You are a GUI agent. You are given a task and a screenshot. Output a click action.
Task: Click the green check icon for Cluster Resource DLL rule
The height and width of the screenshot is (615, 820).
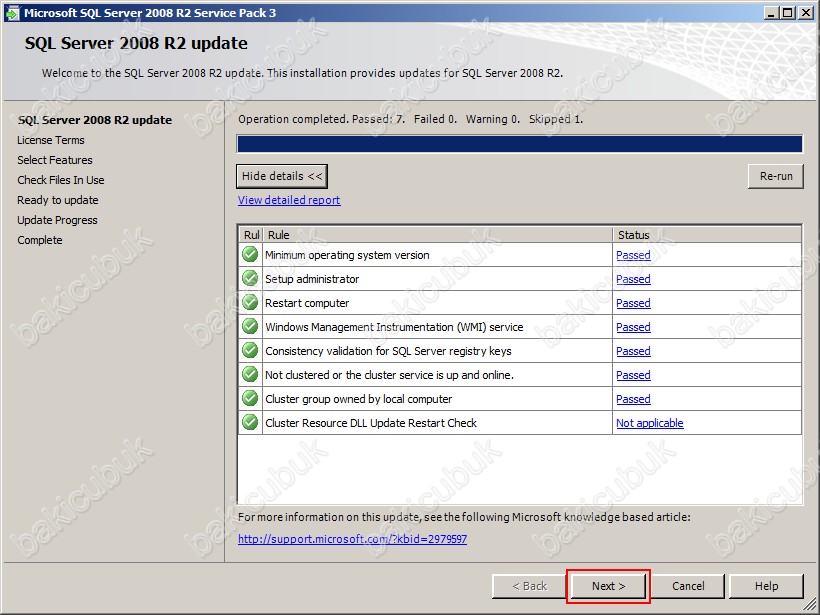[x=250, y=423]
